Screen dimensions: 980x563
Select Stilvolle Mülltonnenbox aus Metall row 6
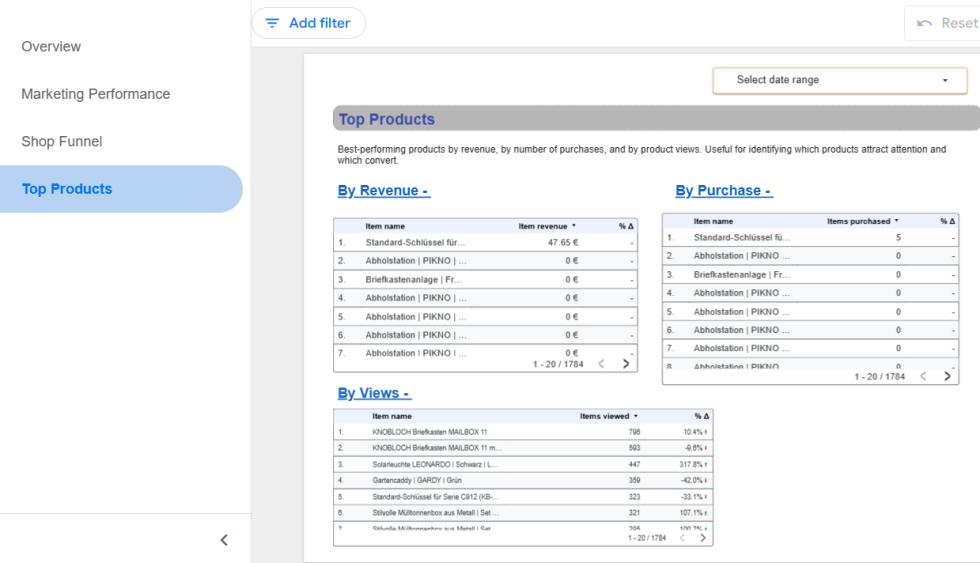click(523, 513)
